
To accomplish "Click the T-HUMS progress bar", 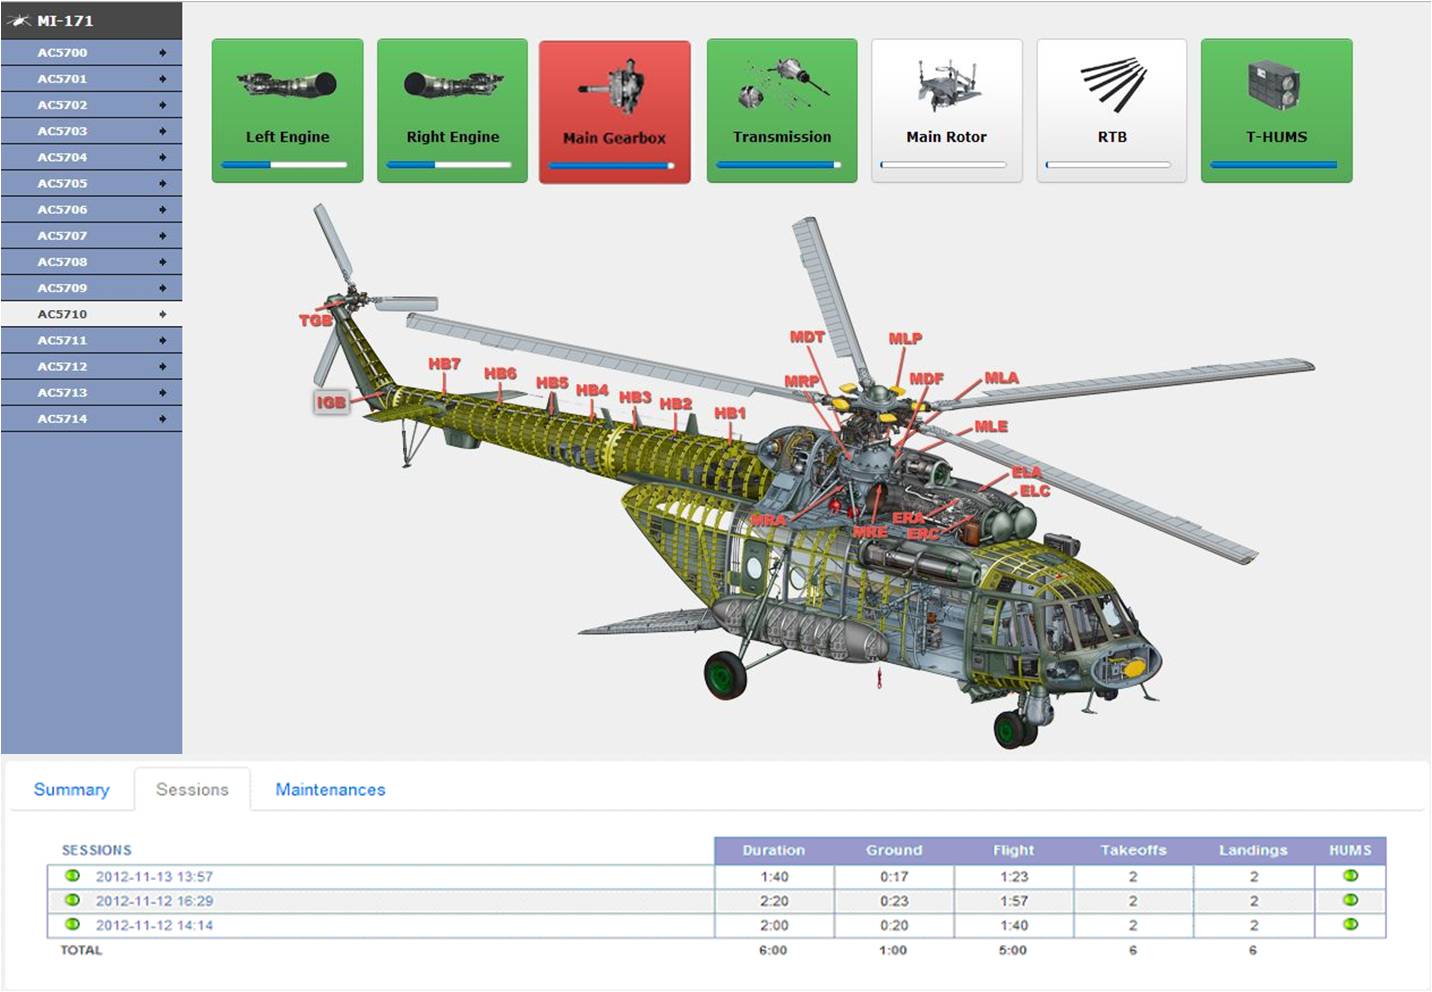I will point(1273,165).
